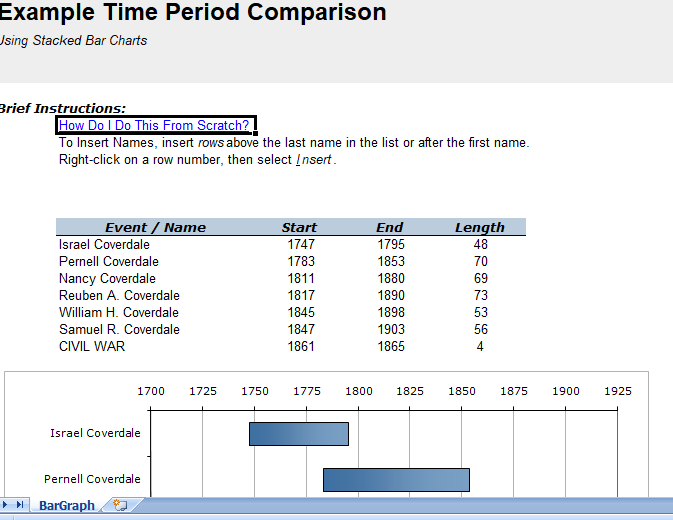This screenshot has height=520, width=673.
Task: Open the 'How Do I Do This From Scratch?' link
Action: (x=154, y=125)
